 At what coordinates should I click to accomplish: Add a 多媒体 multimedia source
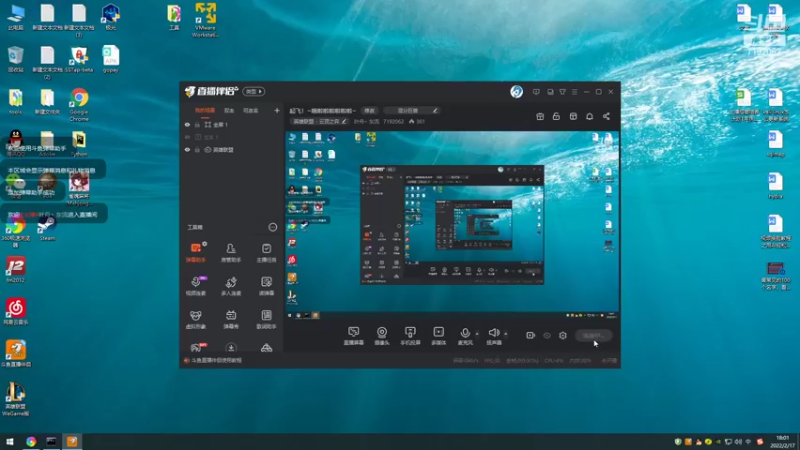click(438, 336)
